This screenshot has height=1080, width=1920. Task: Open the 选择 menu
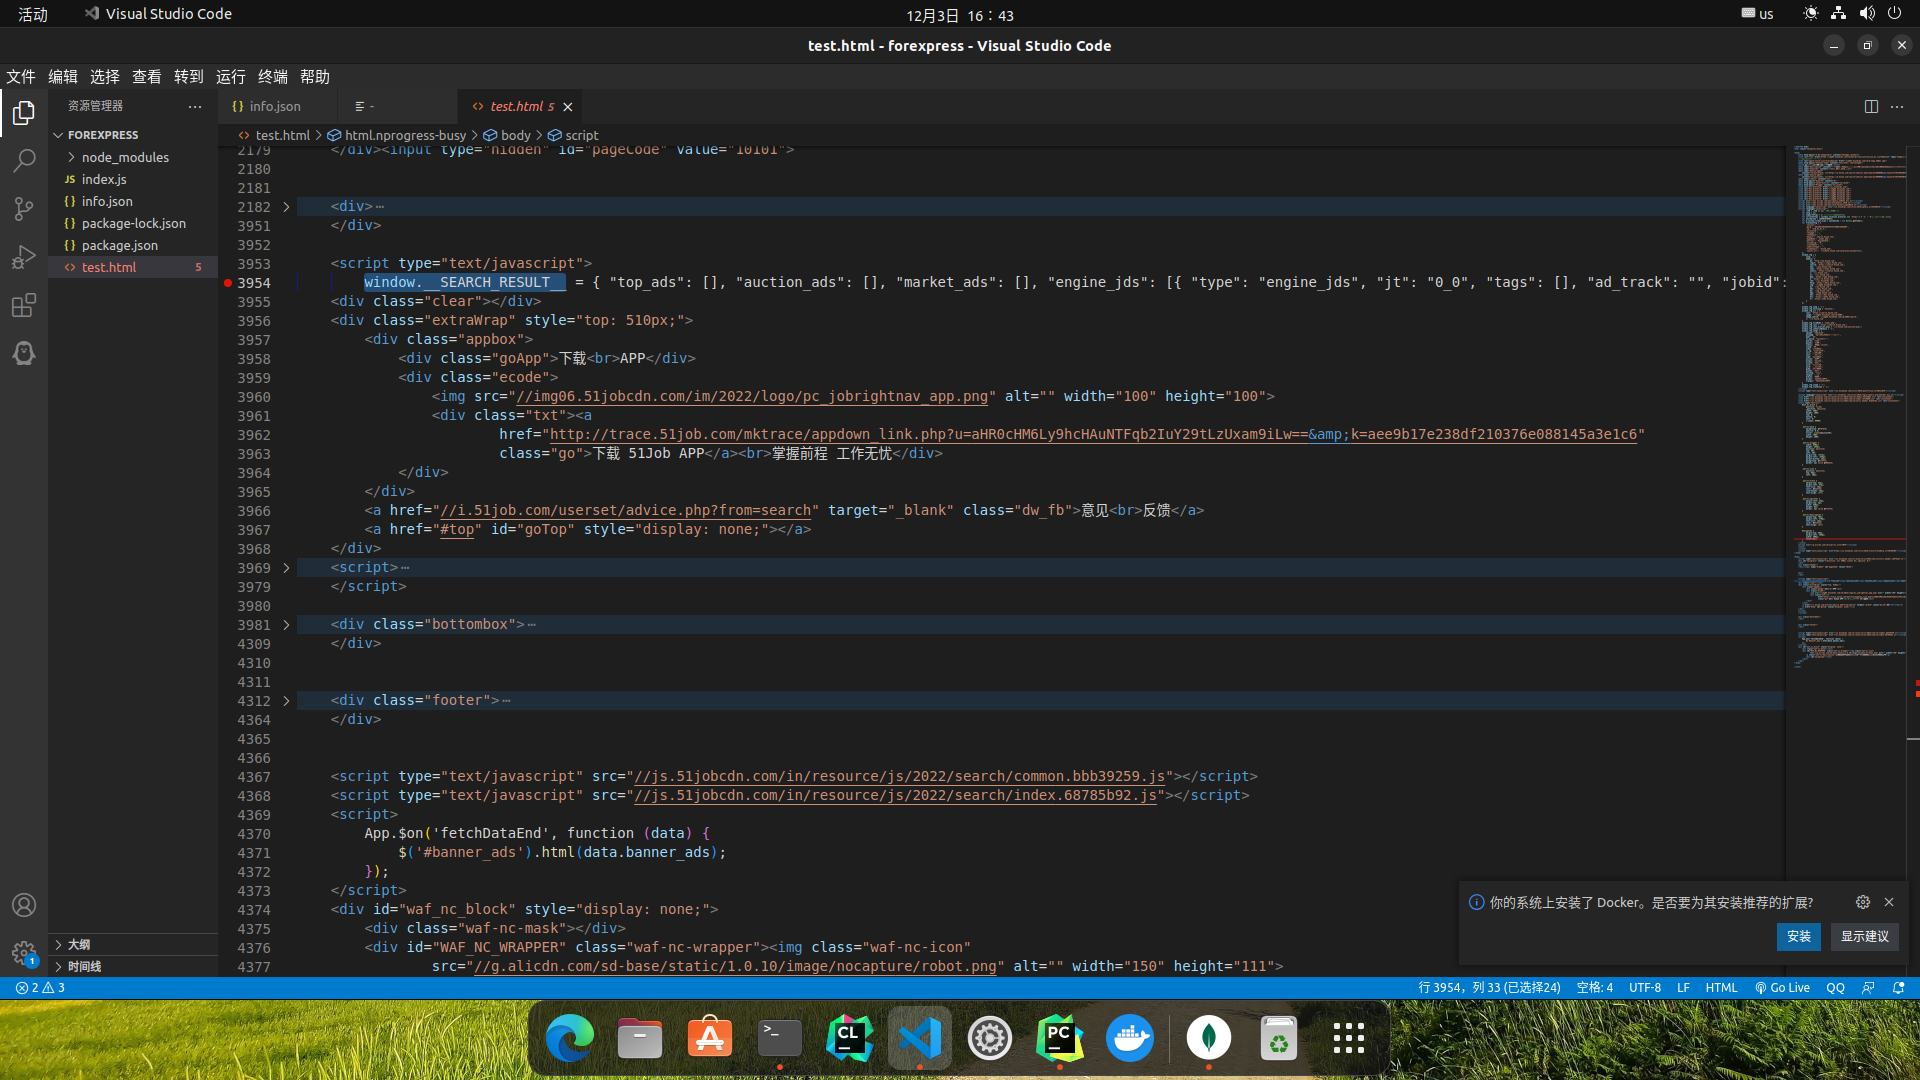tap(105, 77)
